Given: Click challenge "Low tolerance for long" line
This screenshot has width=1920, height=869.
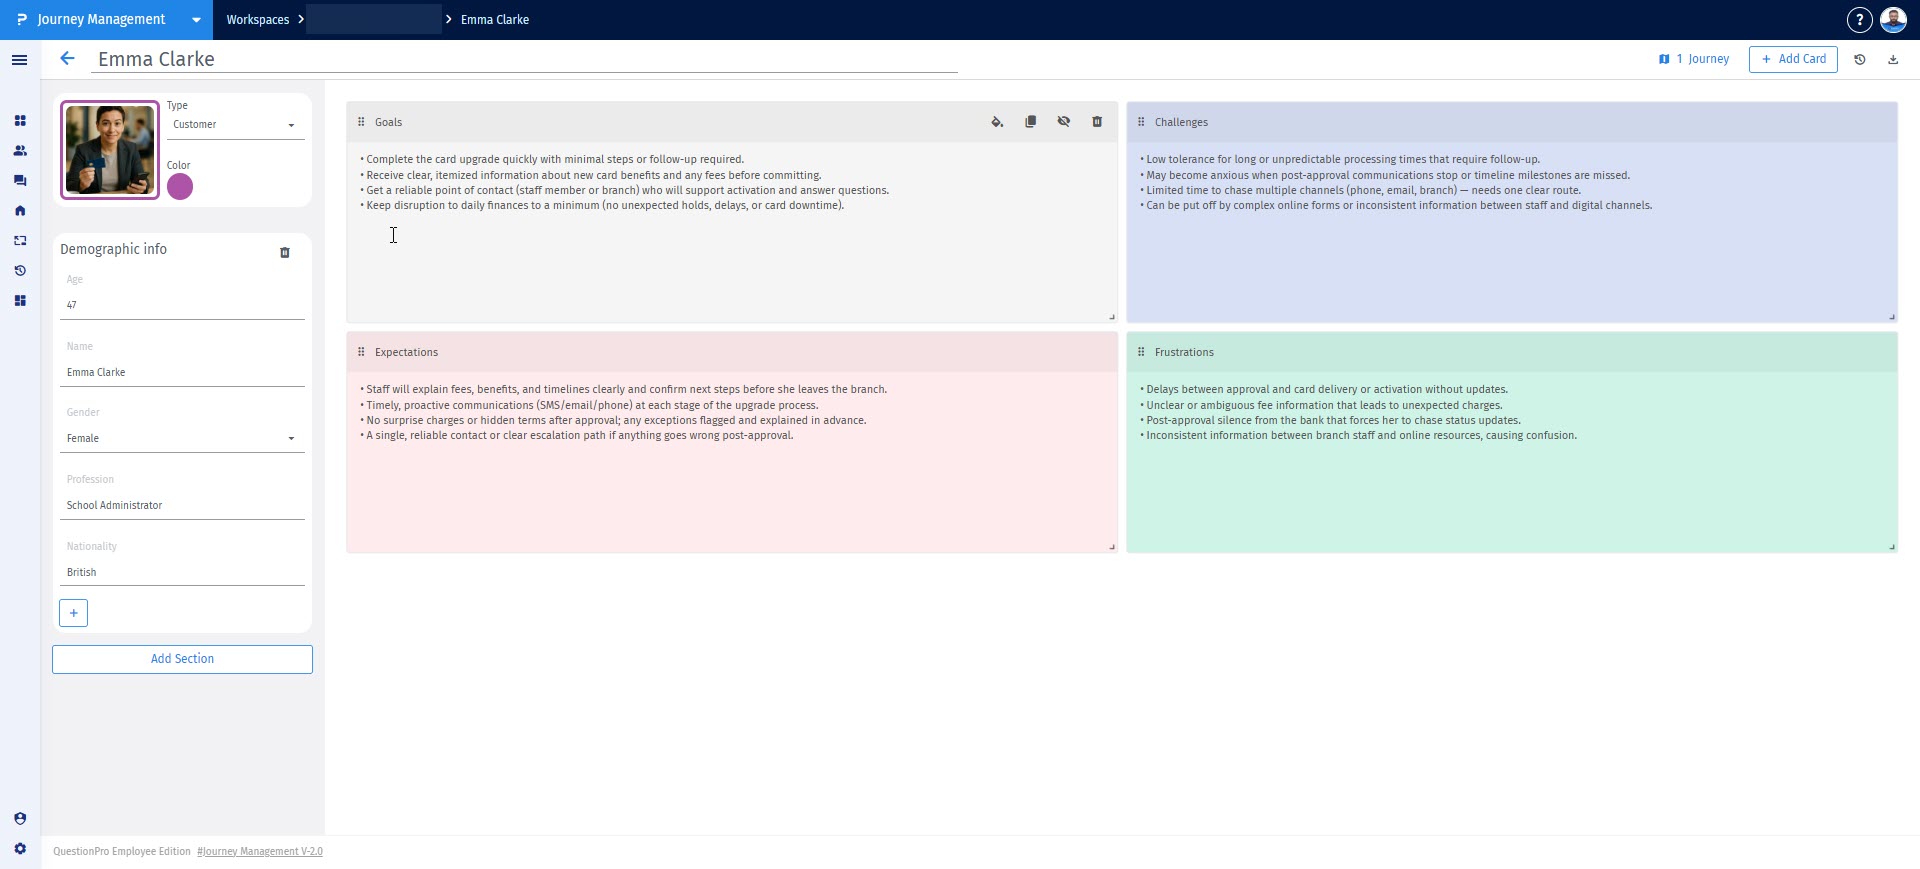Looking at the screenshot, I should [x=1340, y=159].
